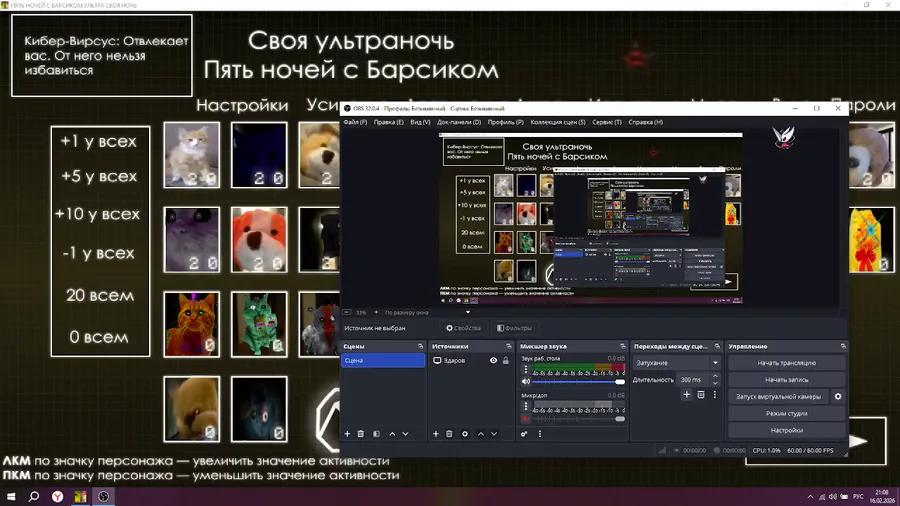
Task: Add a new source in Источники dock
Action: (x=436, y=434)
